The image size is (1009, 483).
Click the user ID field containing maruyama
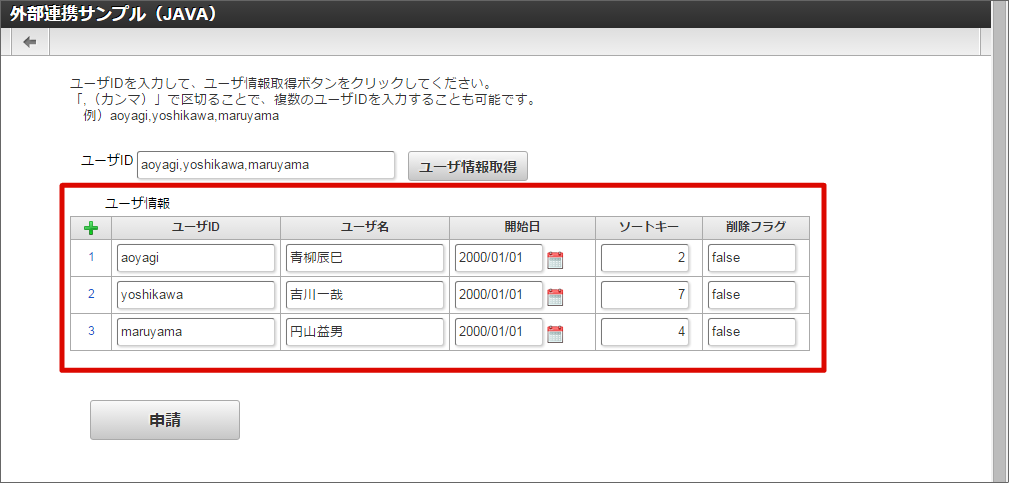tap(195, 332)
